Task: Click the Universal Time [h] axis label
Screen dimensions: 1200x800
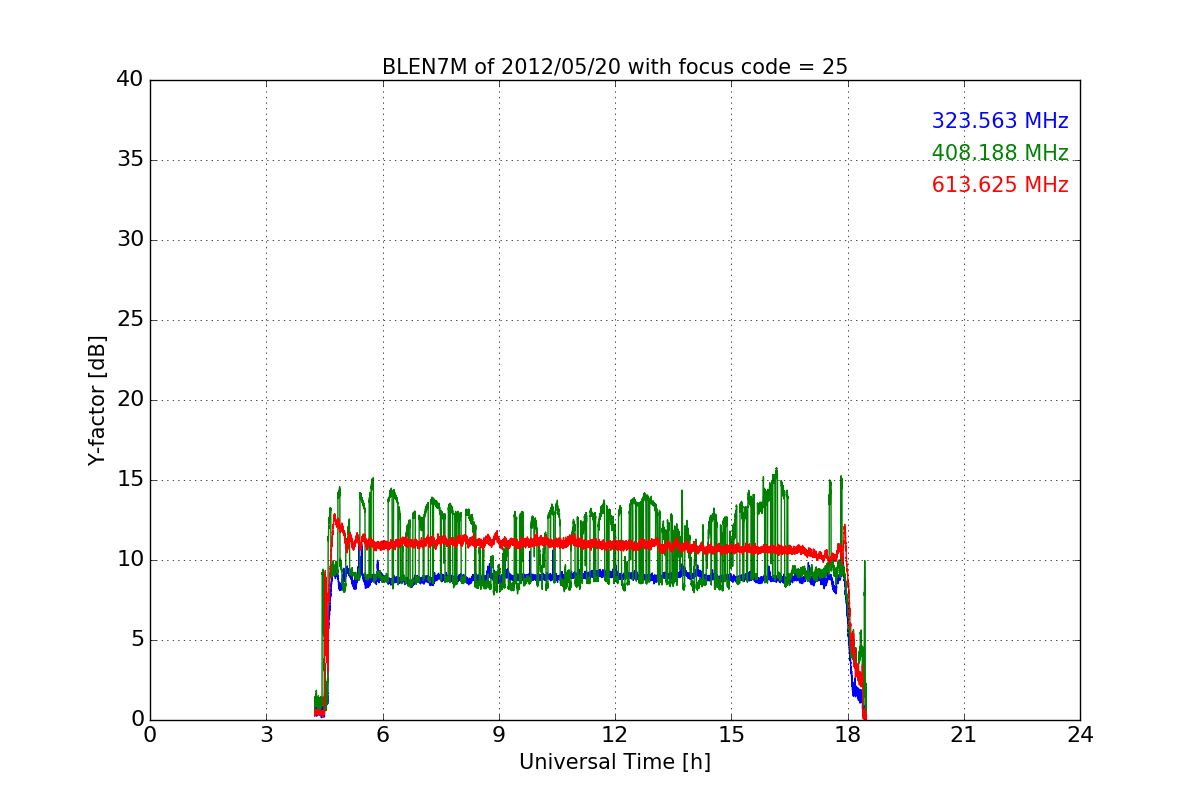Action: tap(614, 762)
